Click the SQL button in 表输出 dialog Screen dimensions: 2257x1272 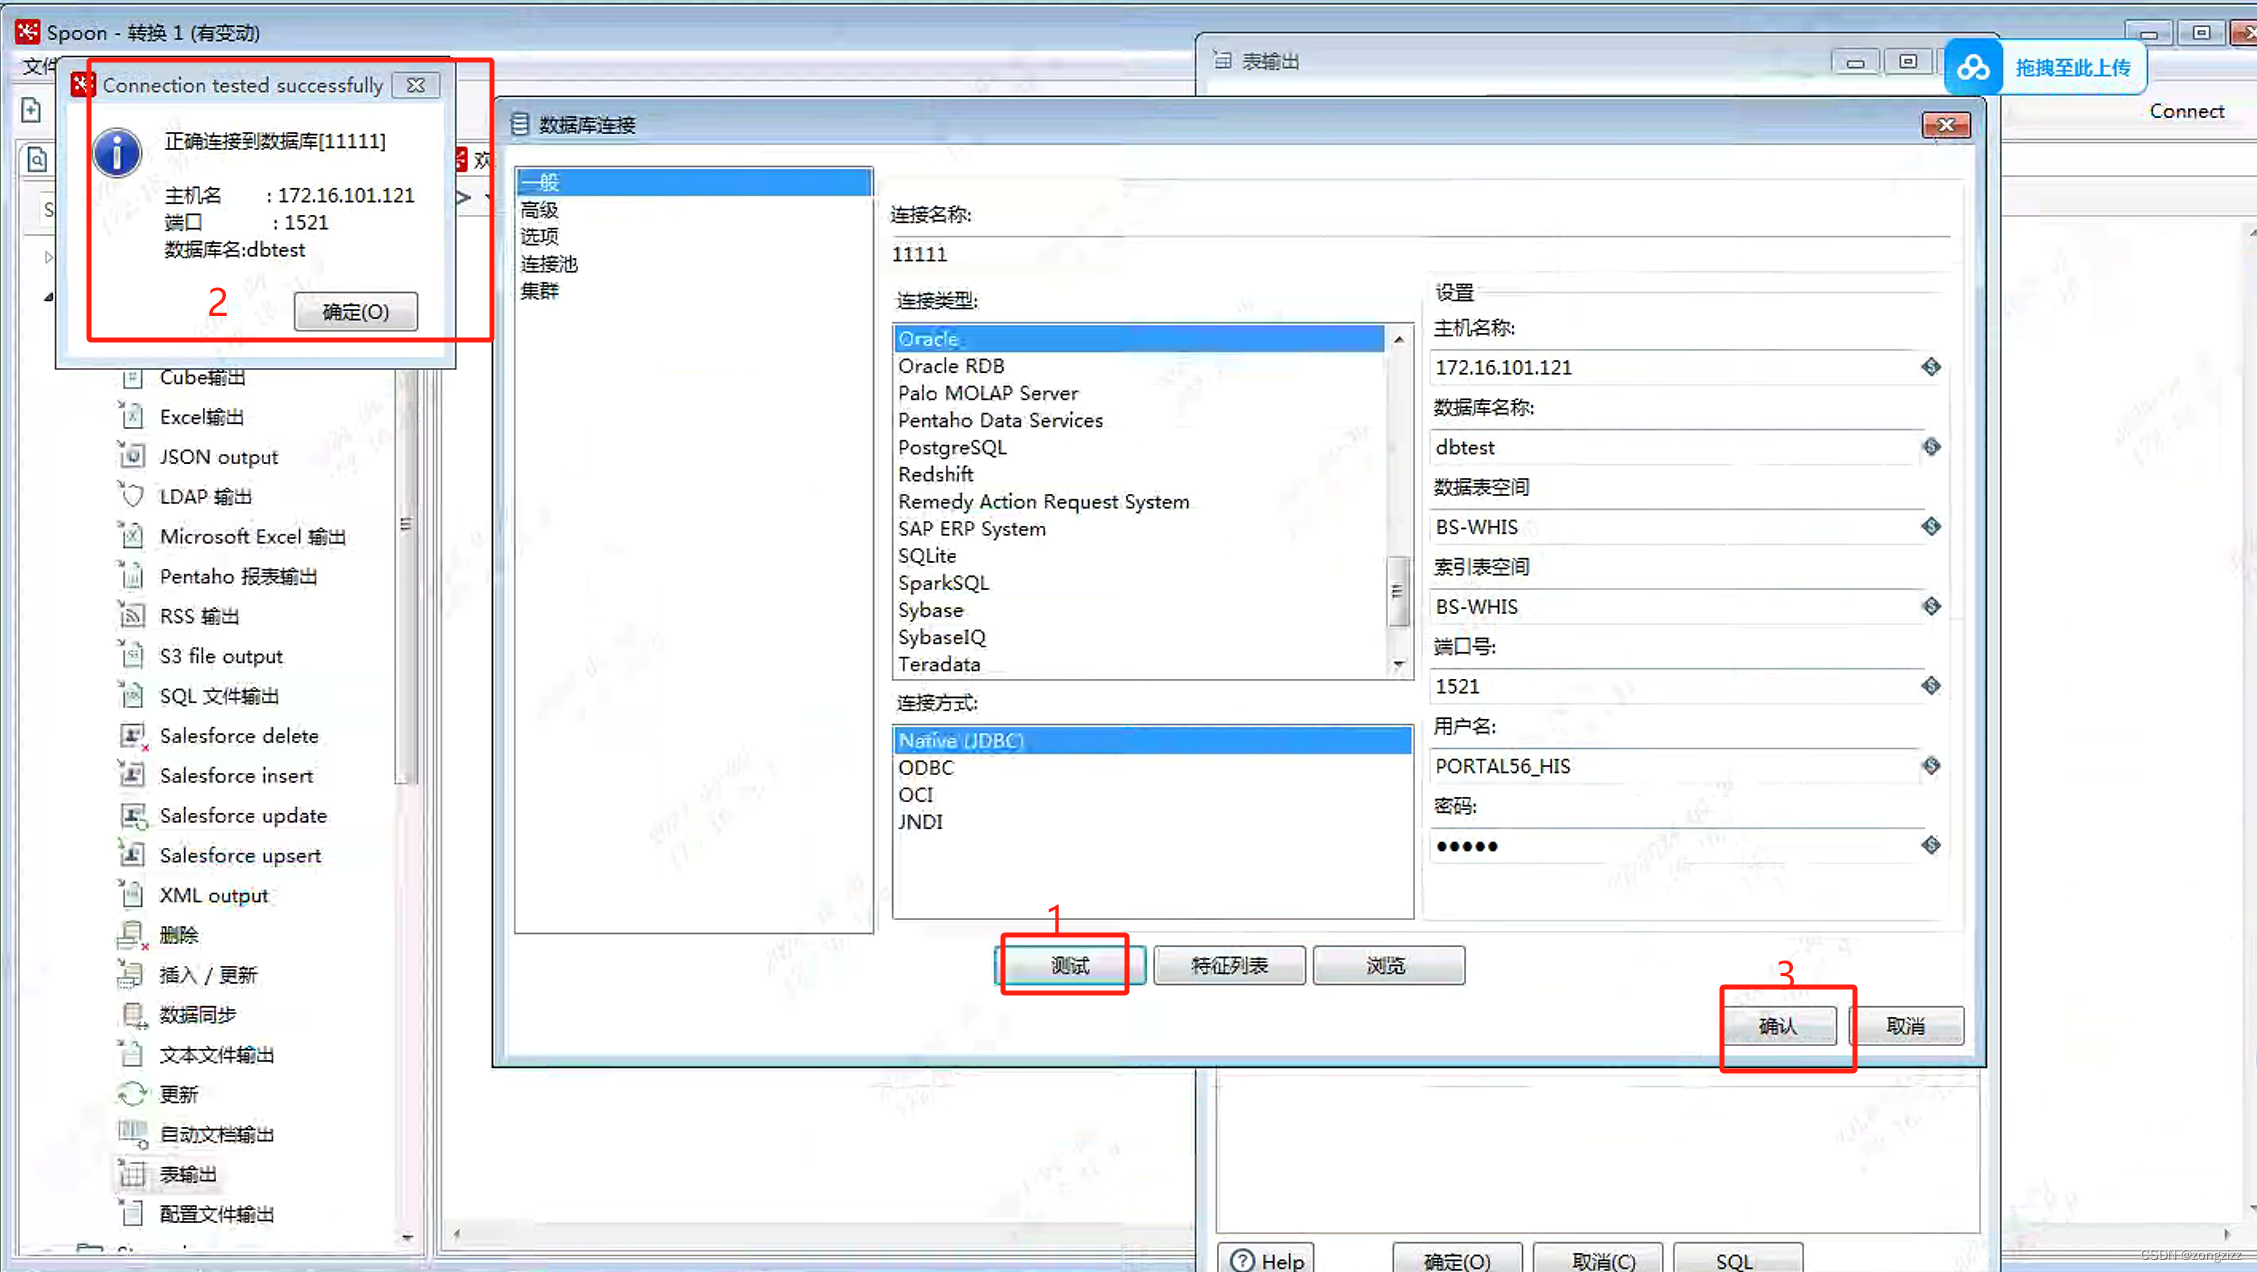click(1737, 1260)
